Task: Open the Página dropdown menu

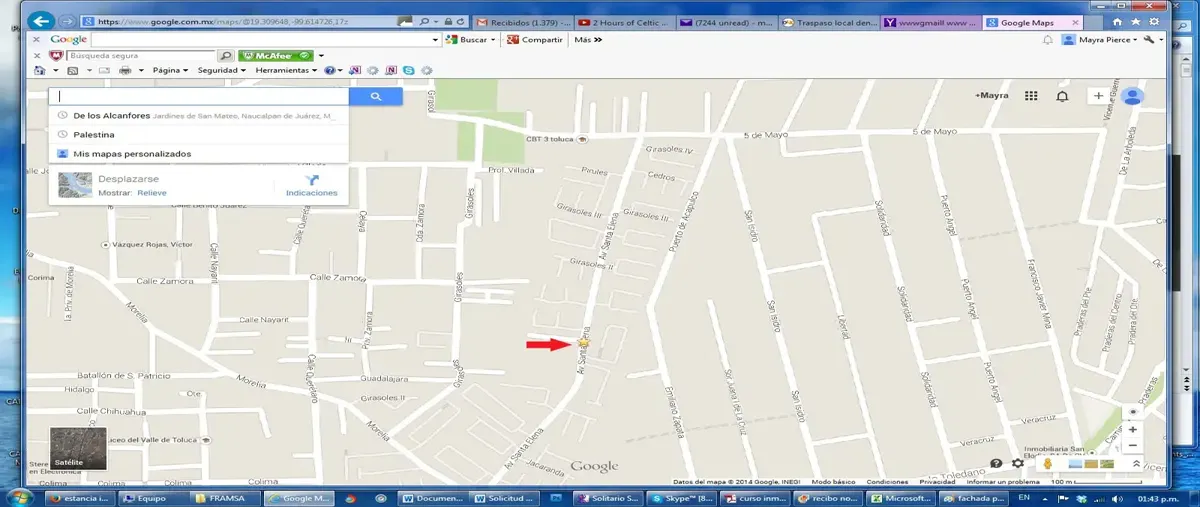Action: pos(170,70)
